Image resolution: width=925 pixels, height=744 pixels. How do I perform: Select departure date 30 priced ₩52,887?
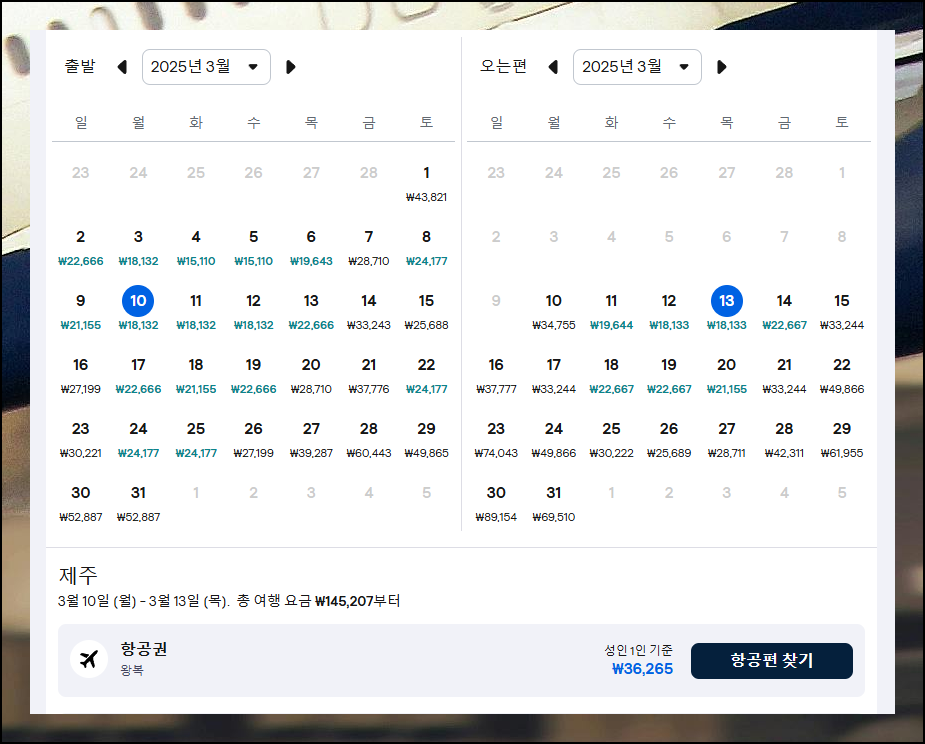[81, 504]
